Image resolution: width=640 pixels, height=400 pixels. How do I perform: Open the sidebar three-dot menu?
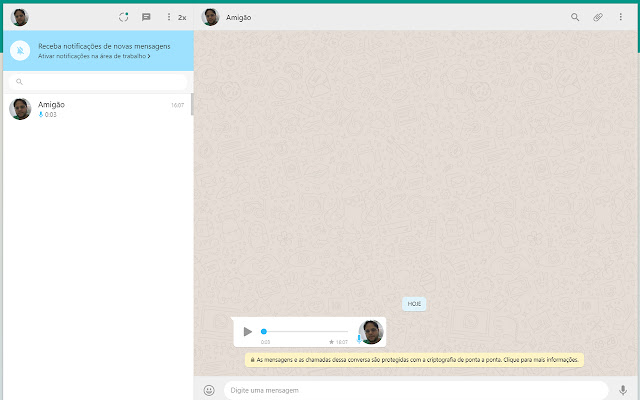169,17
